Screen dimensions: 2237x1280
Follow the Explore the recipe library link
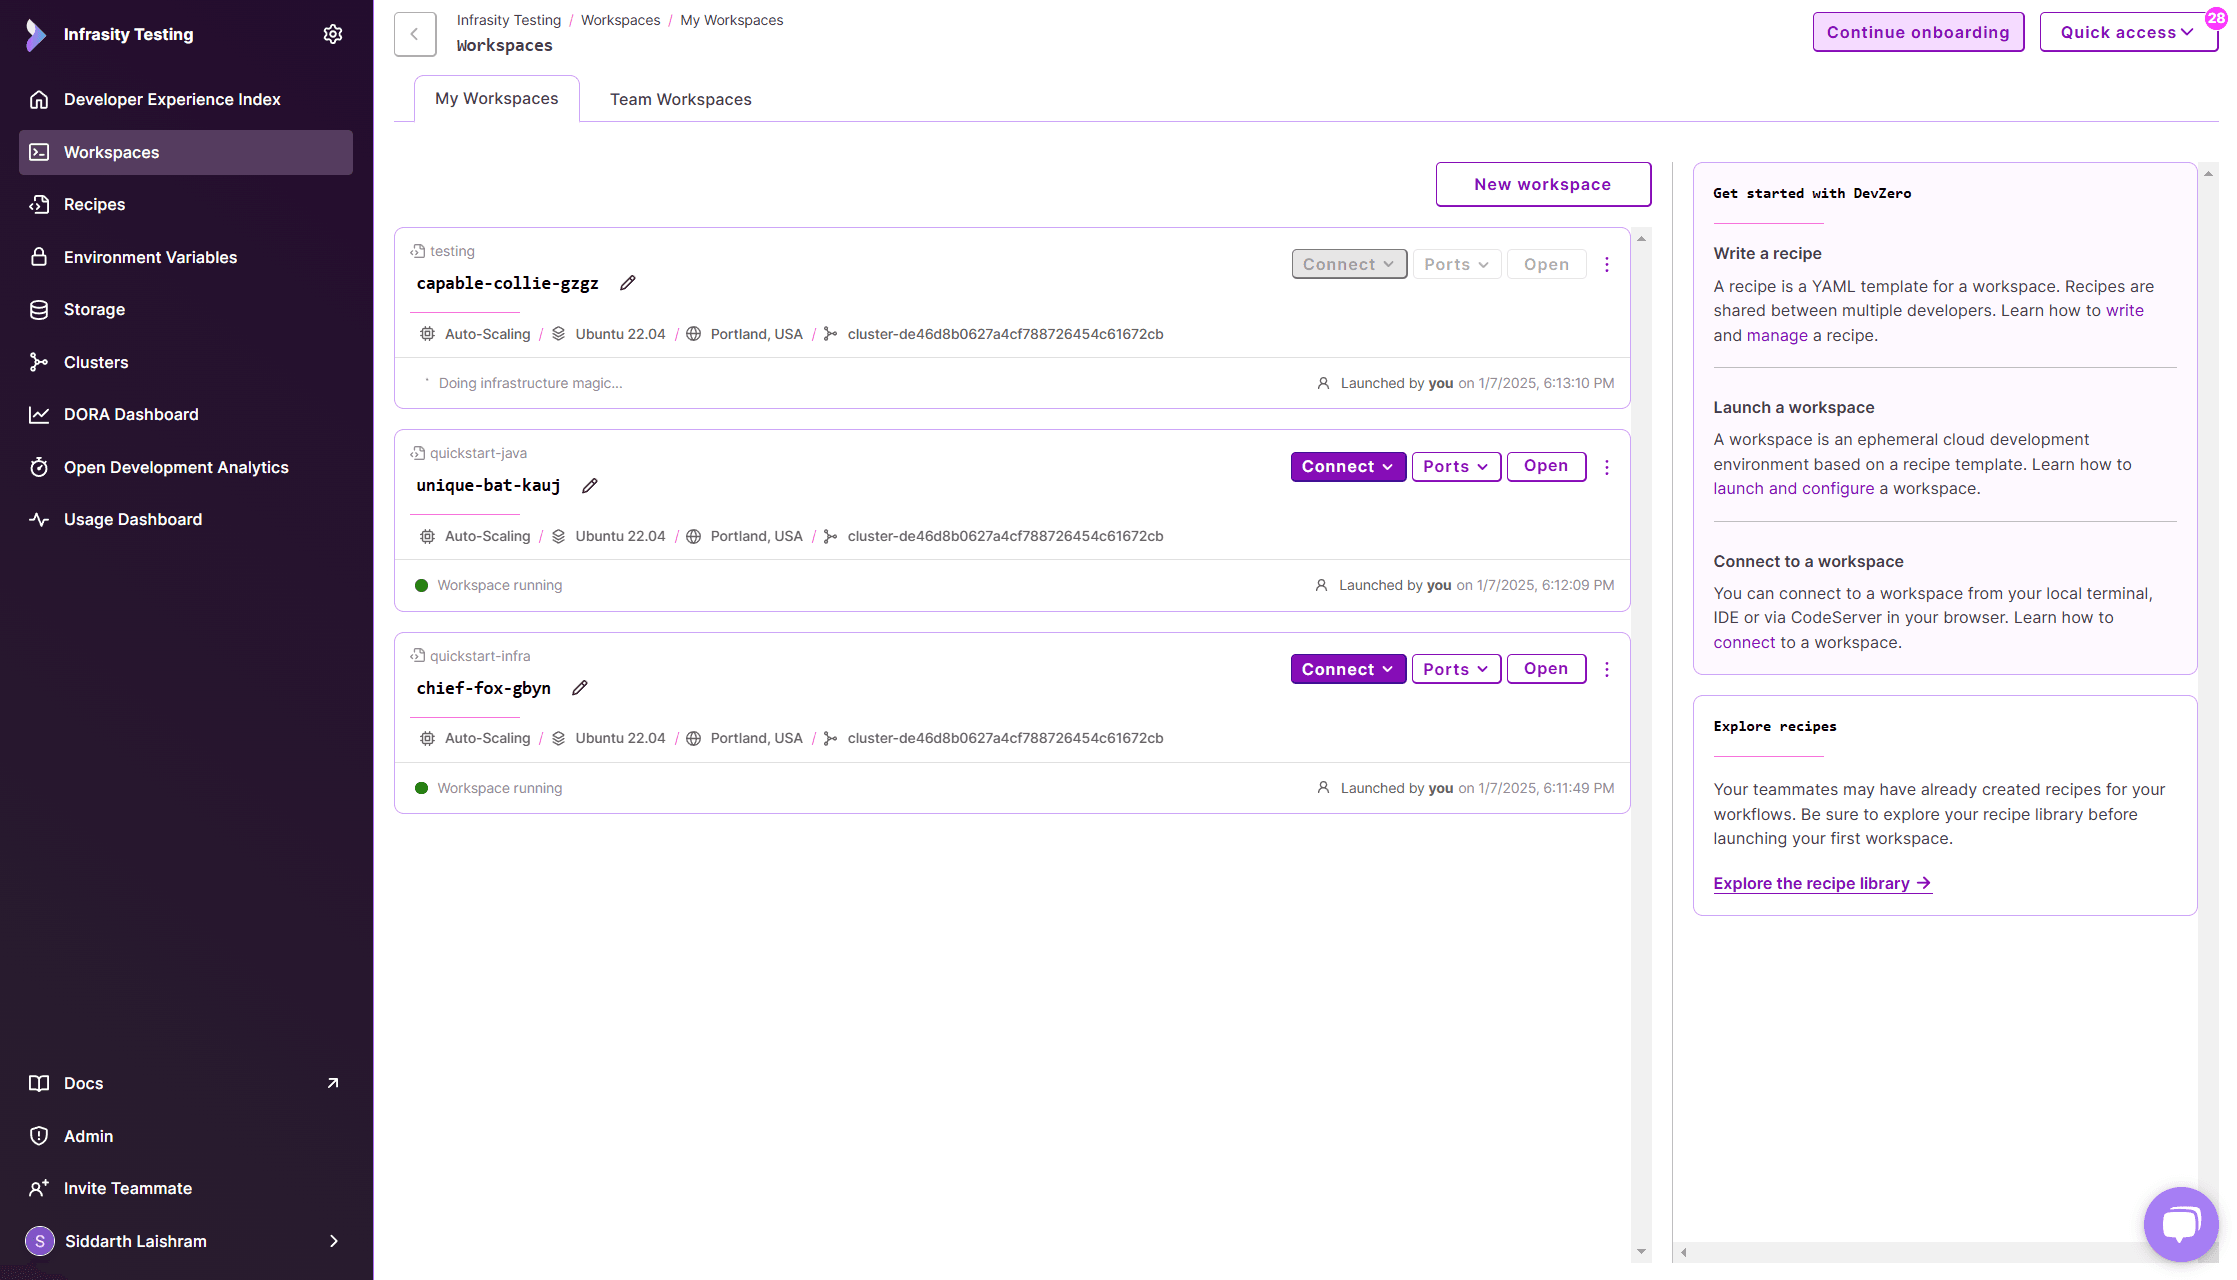point(1821,883)
